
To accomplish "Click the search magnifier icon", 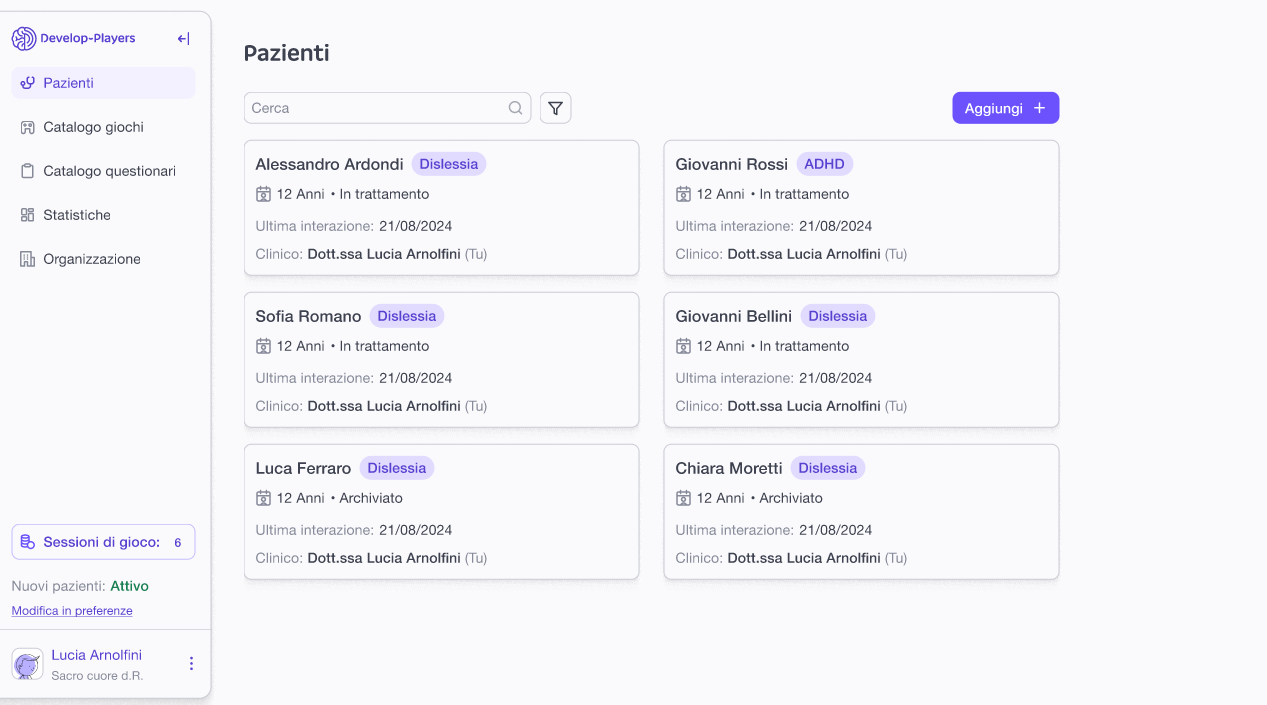I will point(516,108).
